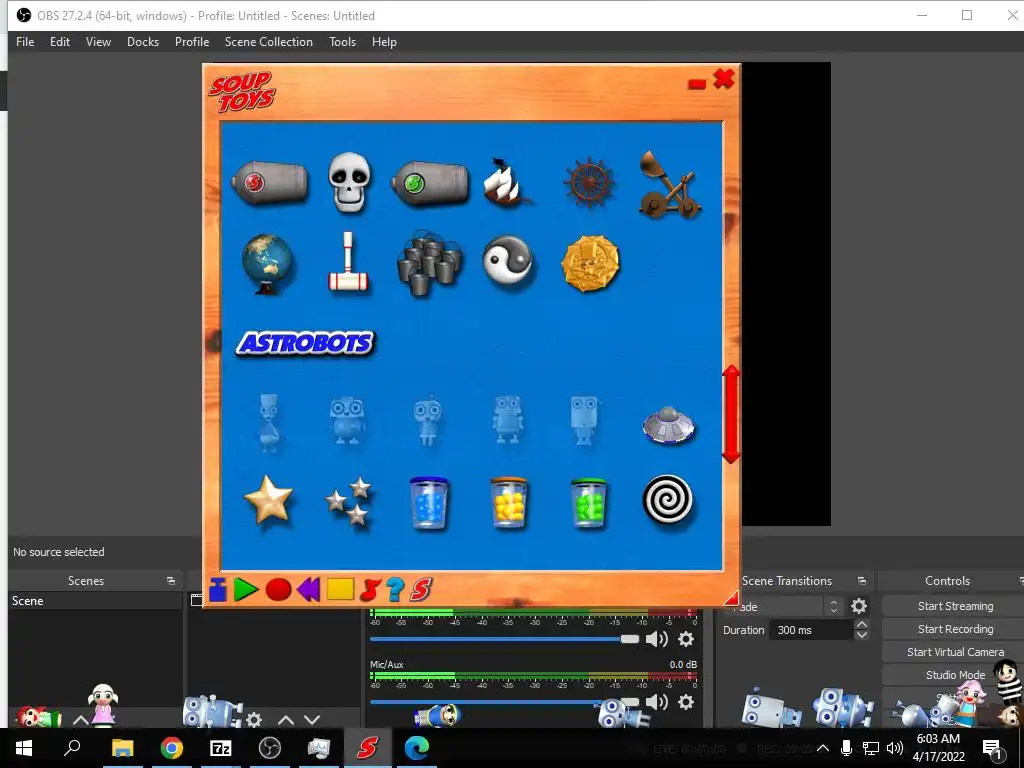
Task: Pop out the Scenes dock
Action: tap(170, 581)
